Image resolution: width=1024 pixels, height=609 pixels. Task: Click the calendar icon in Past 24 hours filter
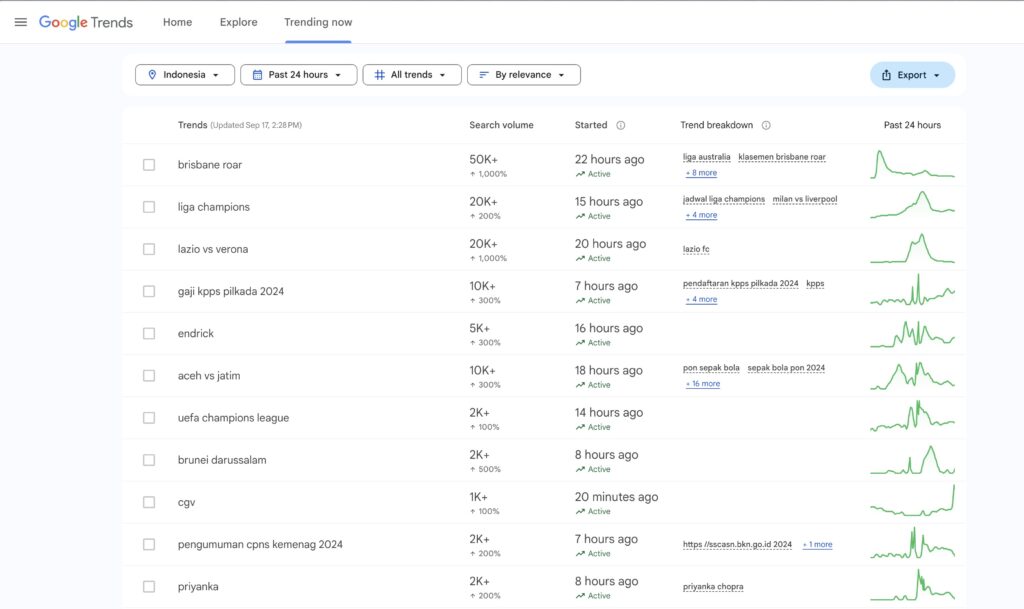pos(257,75)
